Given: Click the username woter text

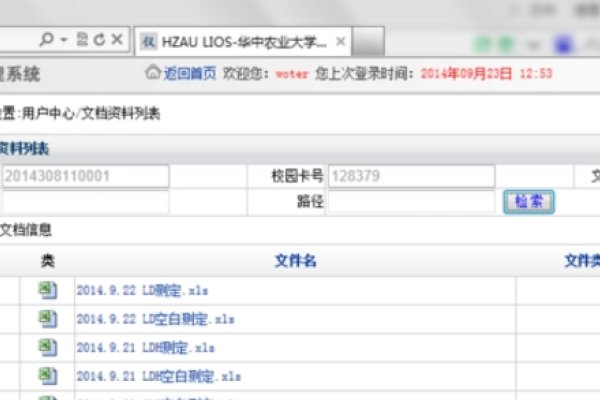Looking at the screenshot, I should click(292, 74).
